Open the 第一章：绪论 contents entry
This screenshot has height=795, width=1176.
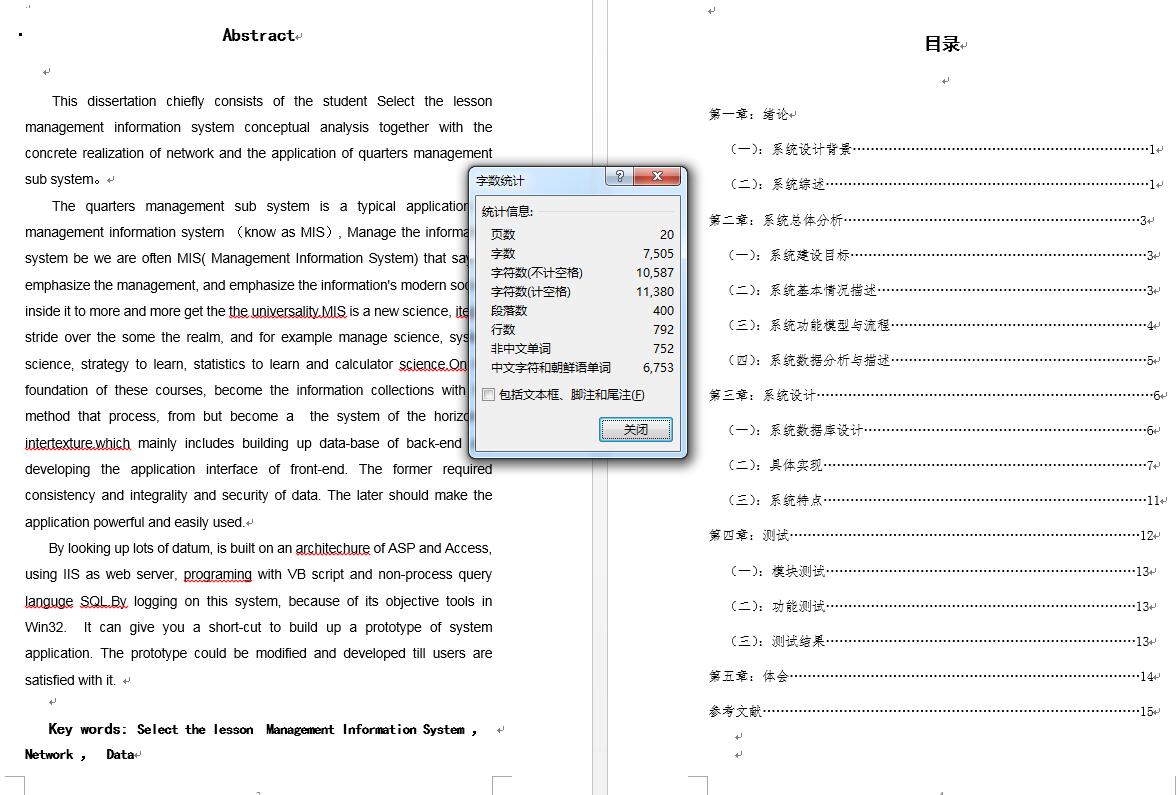748,114
